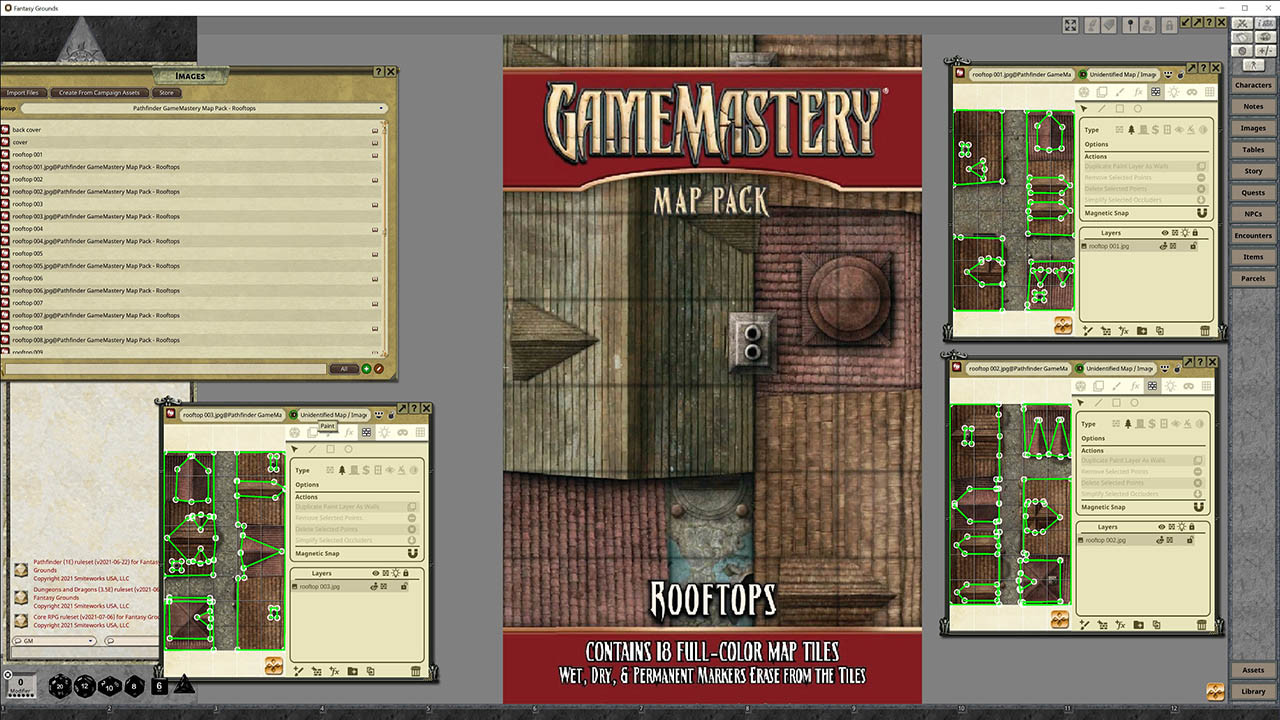
Task: Activate the Lighting tool in rooftop 001 toolbar
Action: tap(1174, 92)
